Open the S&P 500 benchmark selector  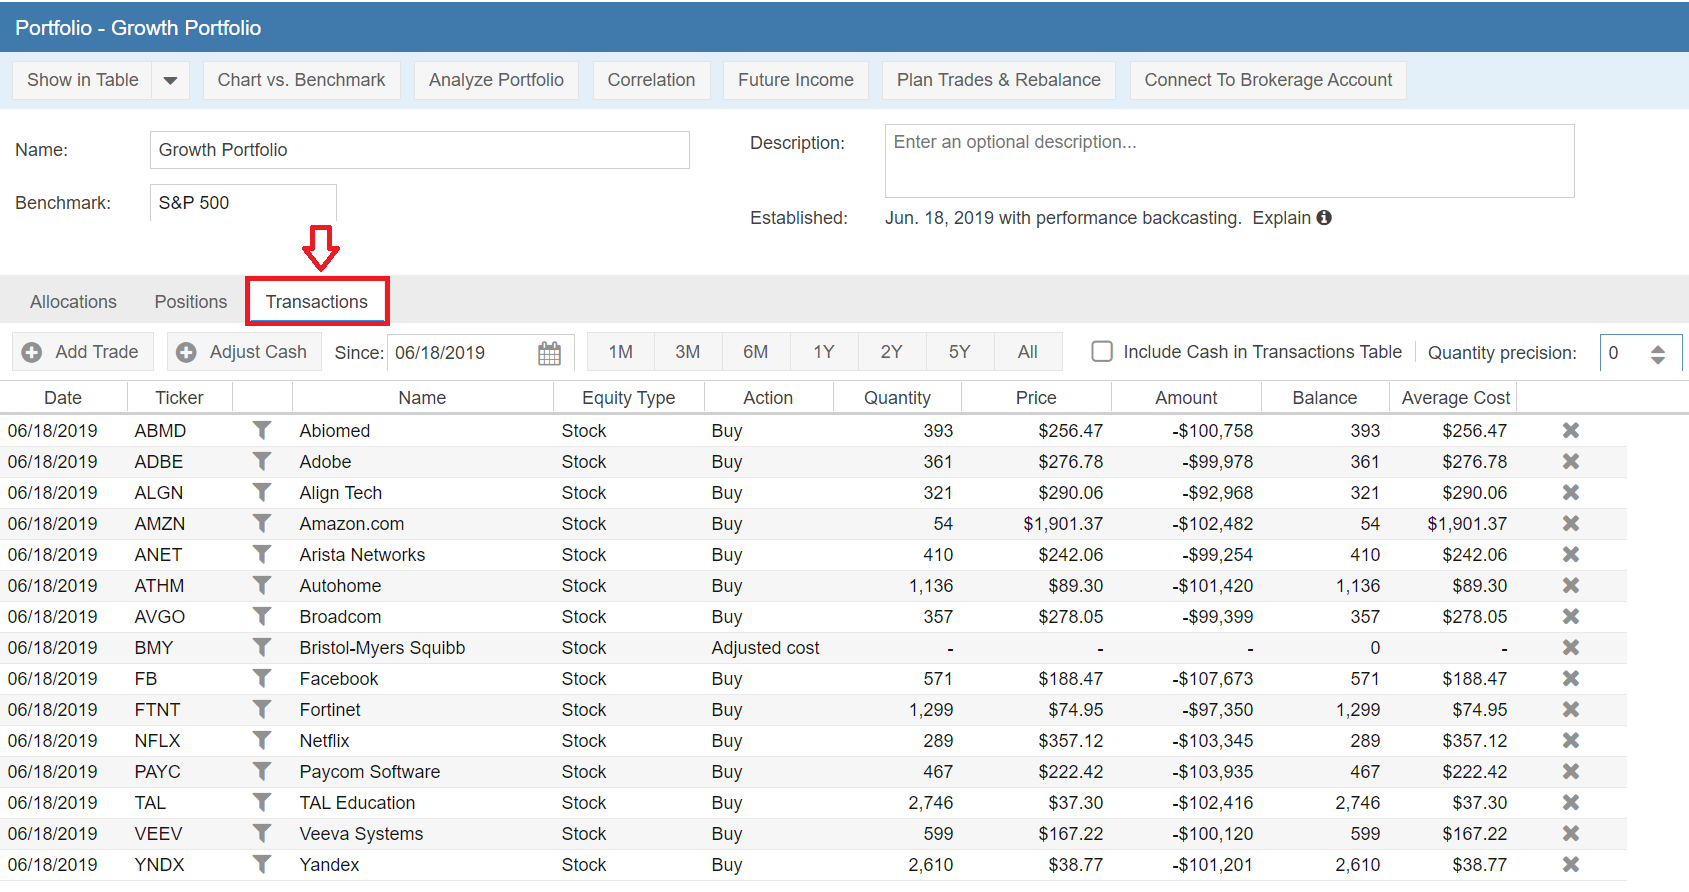click(243, 203)
